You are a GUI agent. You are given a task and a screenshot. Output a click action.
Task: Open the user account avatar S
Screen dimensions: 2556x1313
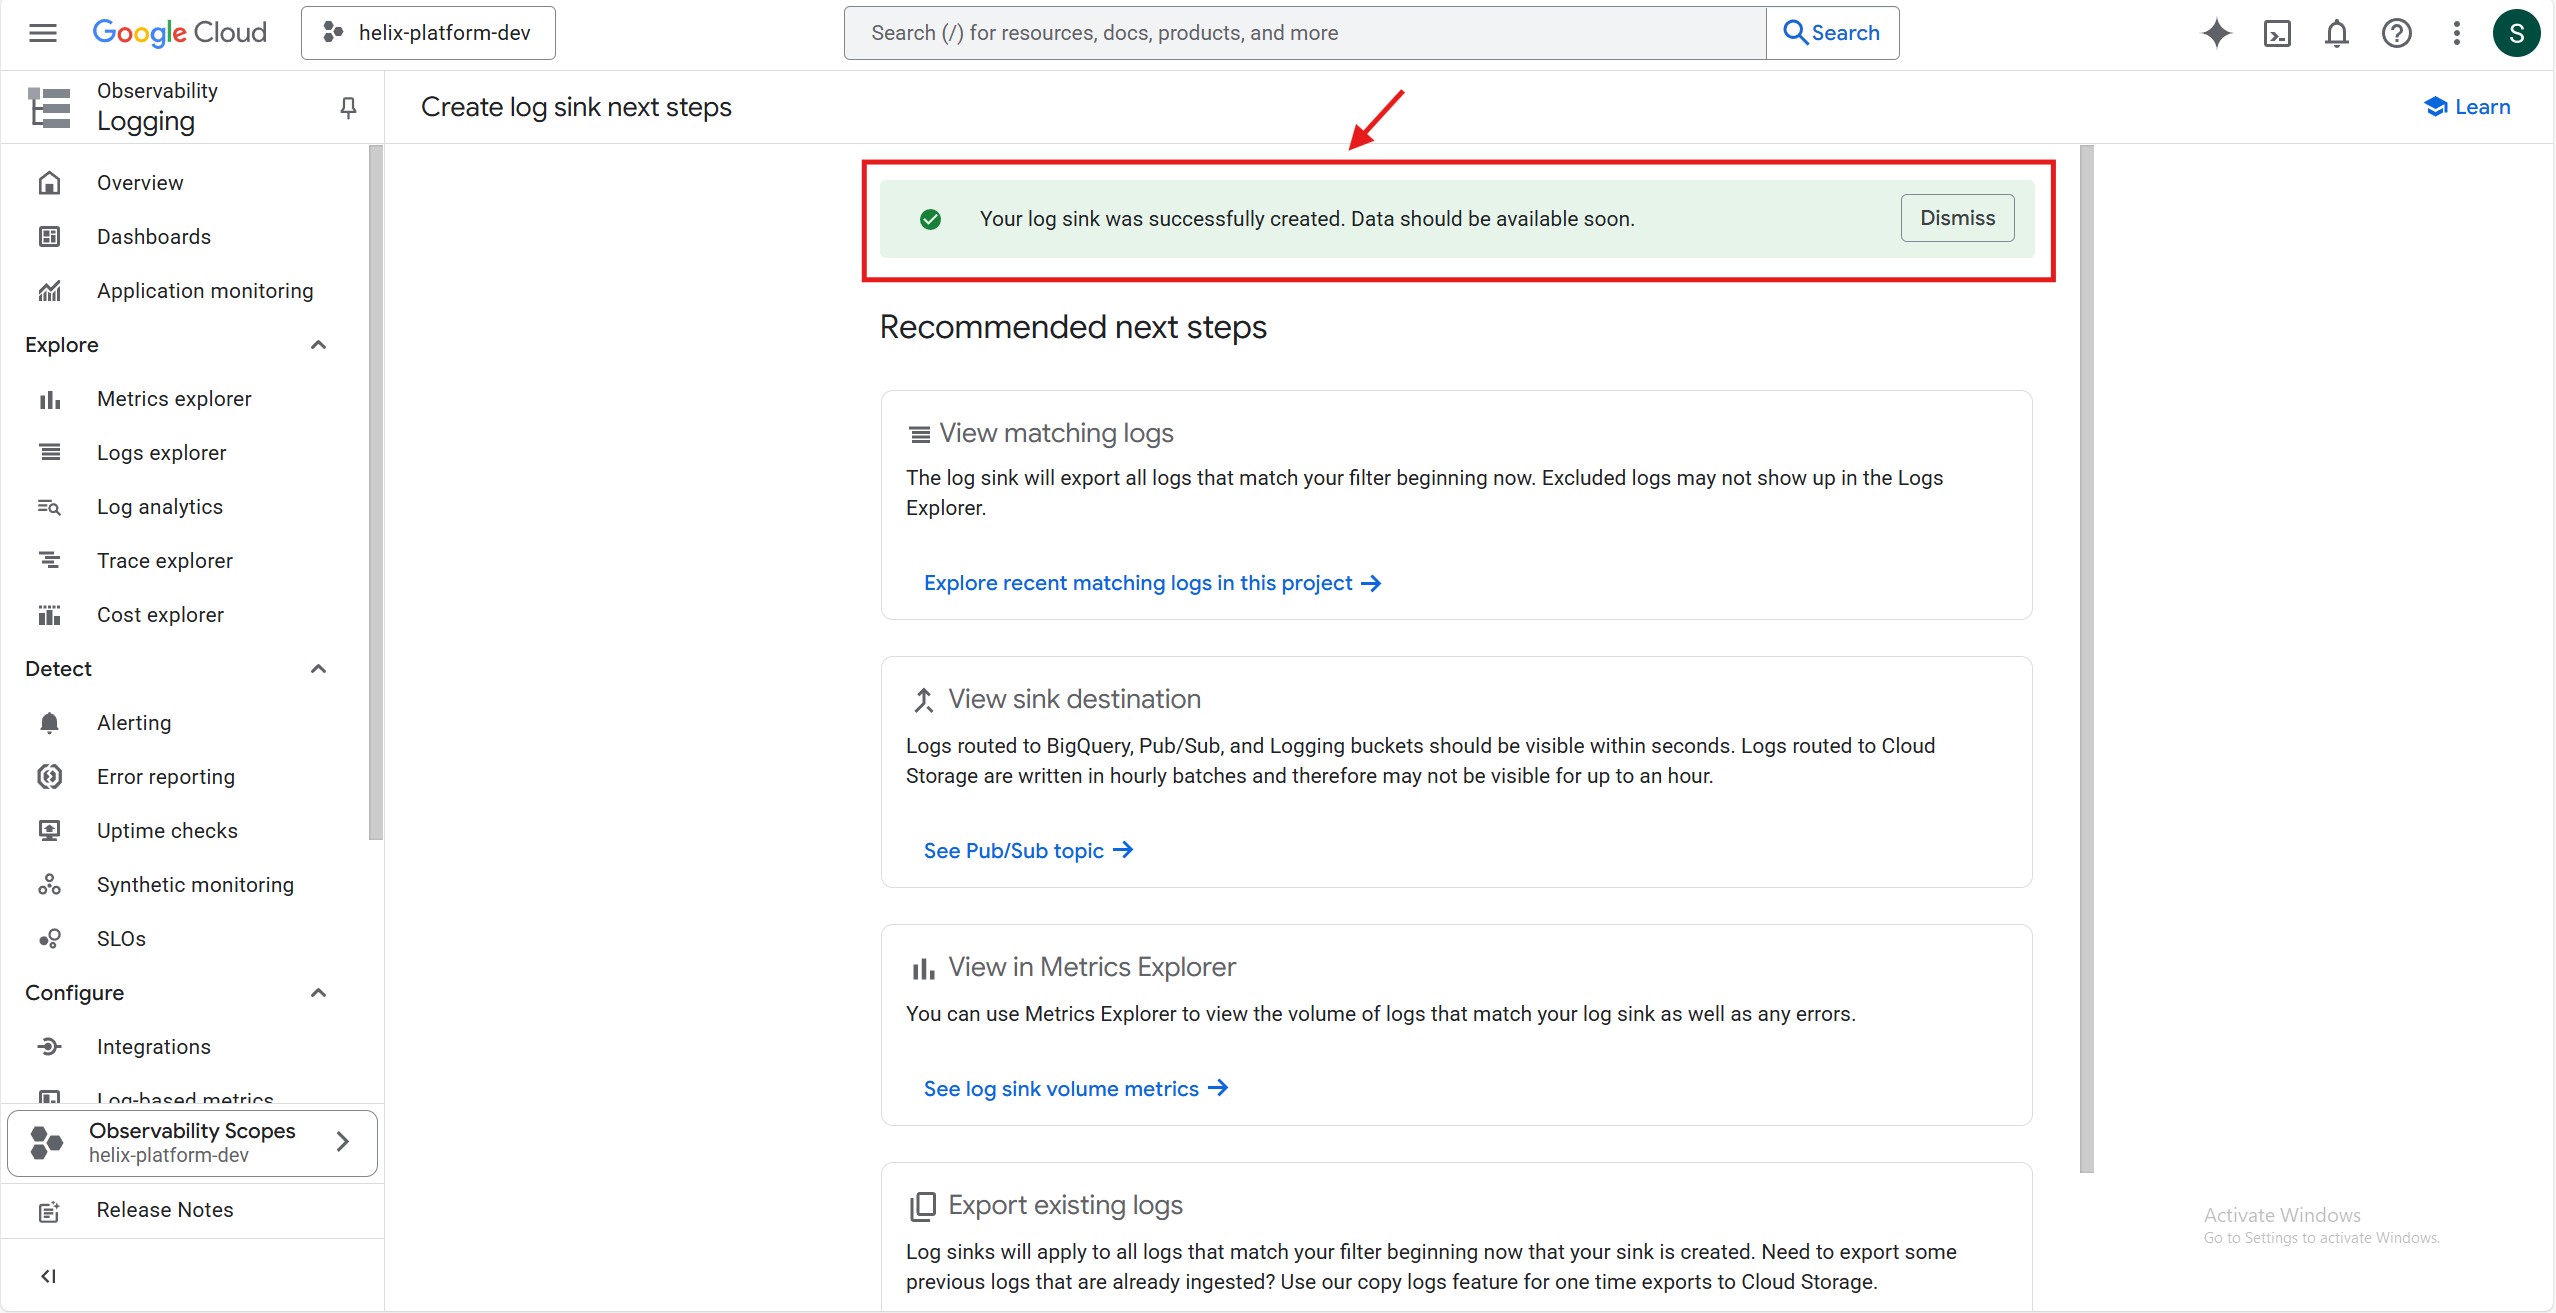(x=2516, y=33)
